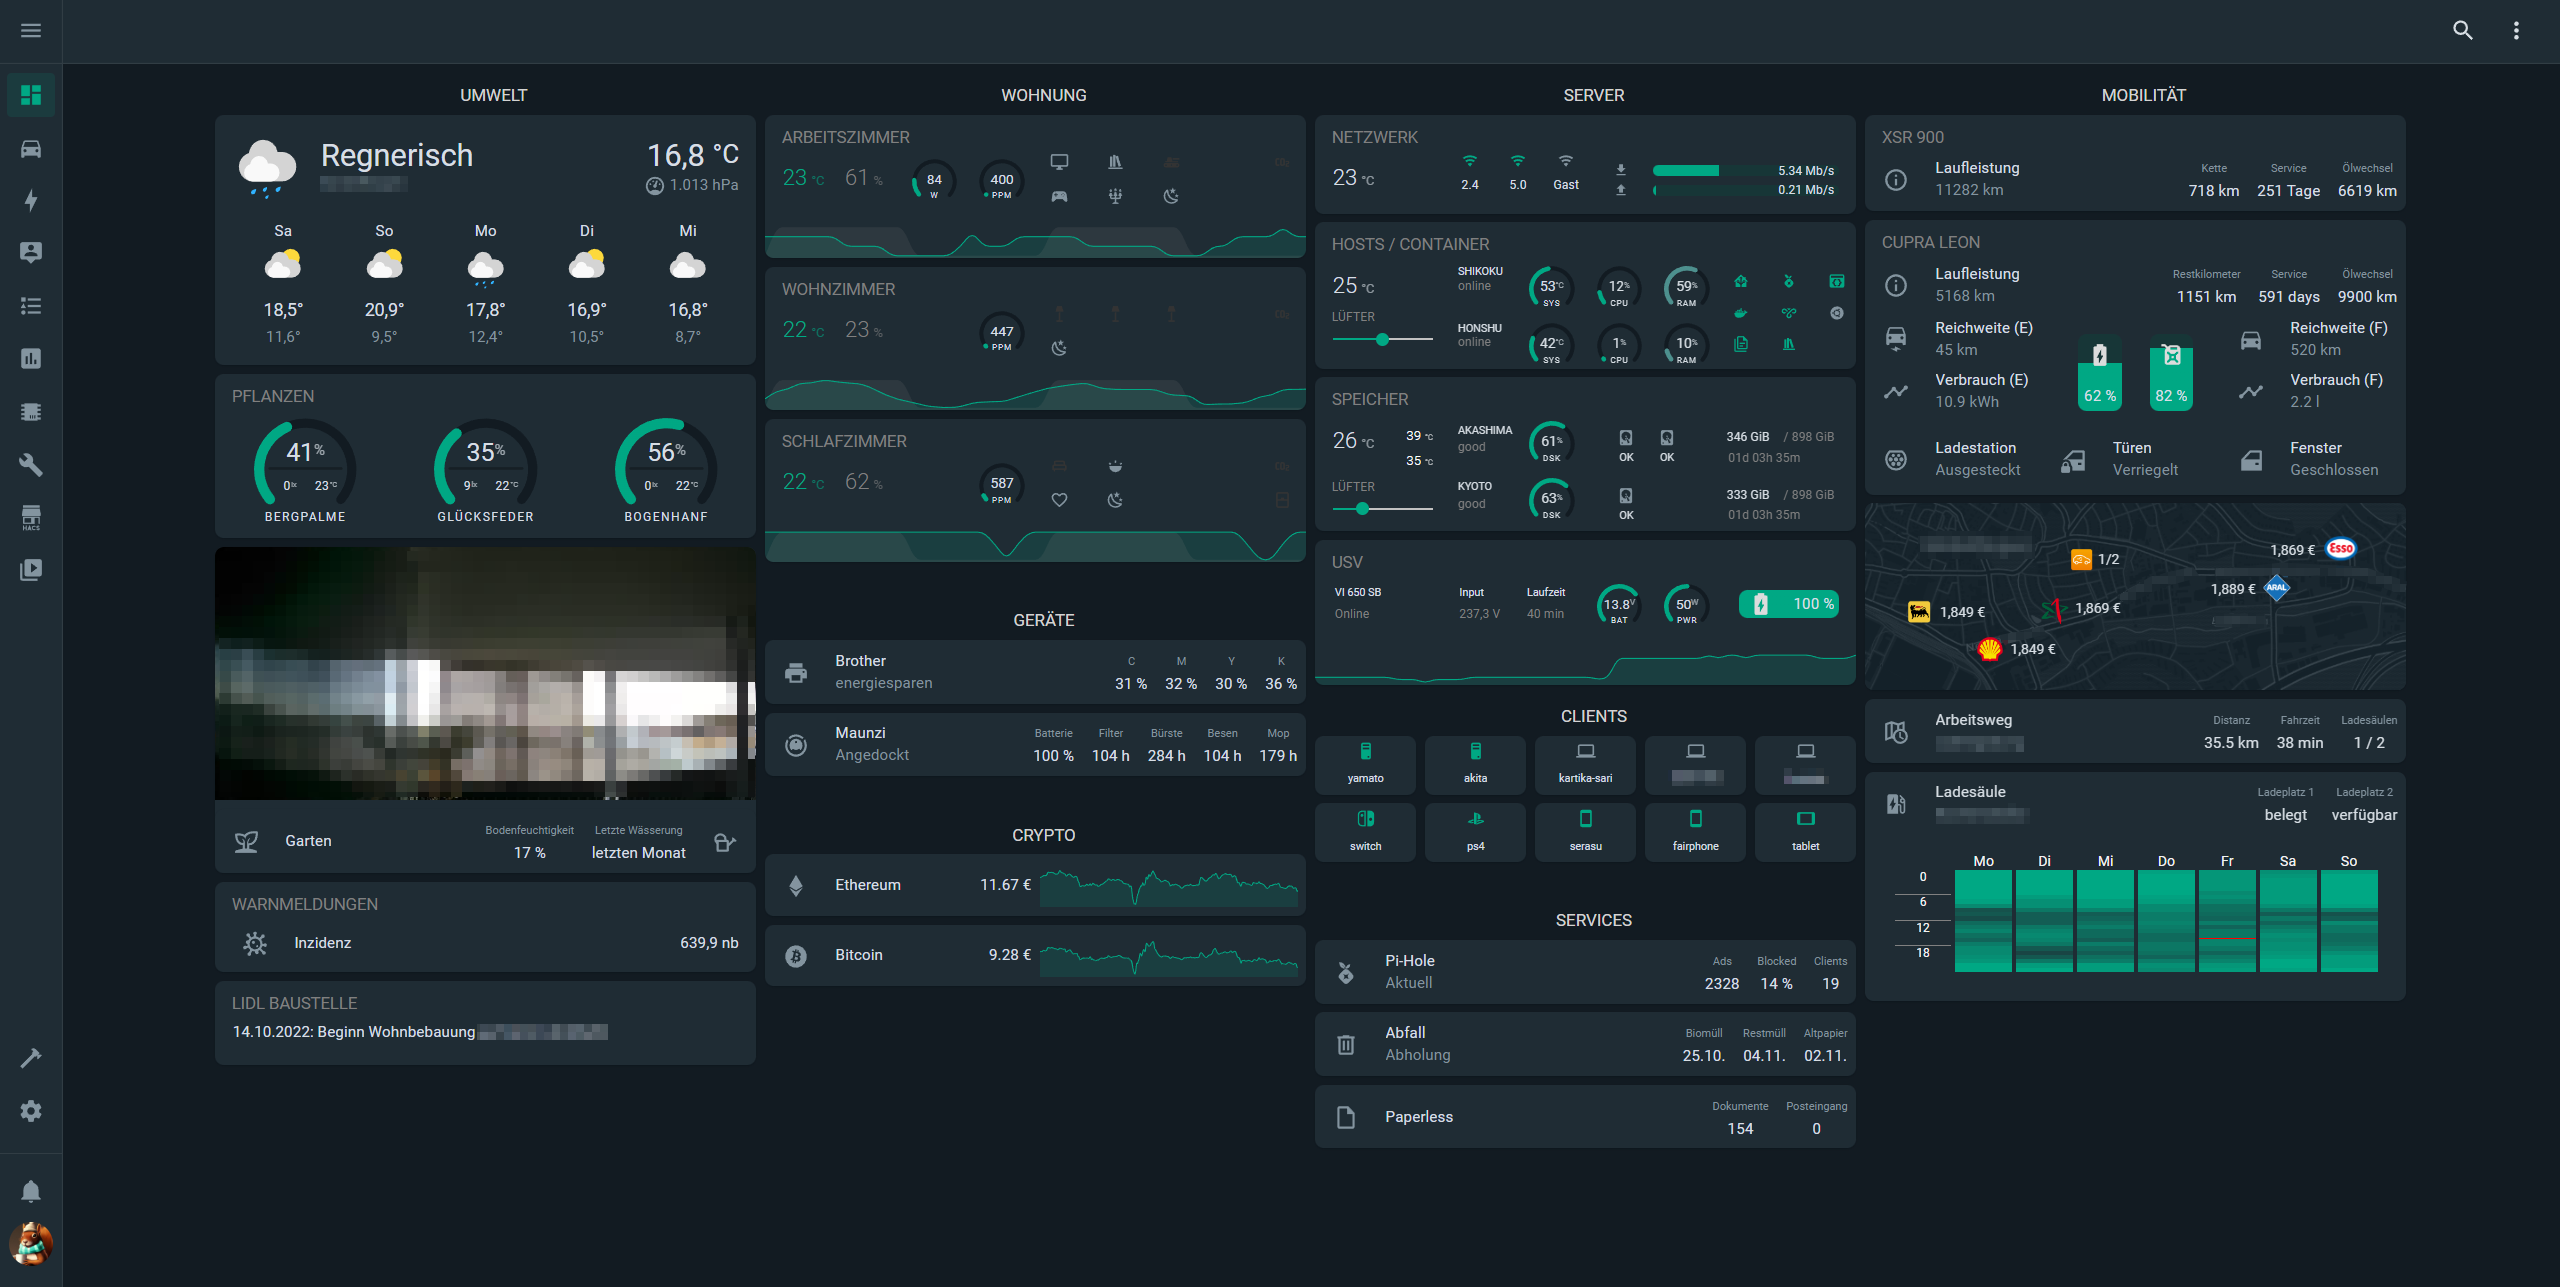Open the three-dot overflow menu
2560x1287 pixels.
(x=2516, y=31)
